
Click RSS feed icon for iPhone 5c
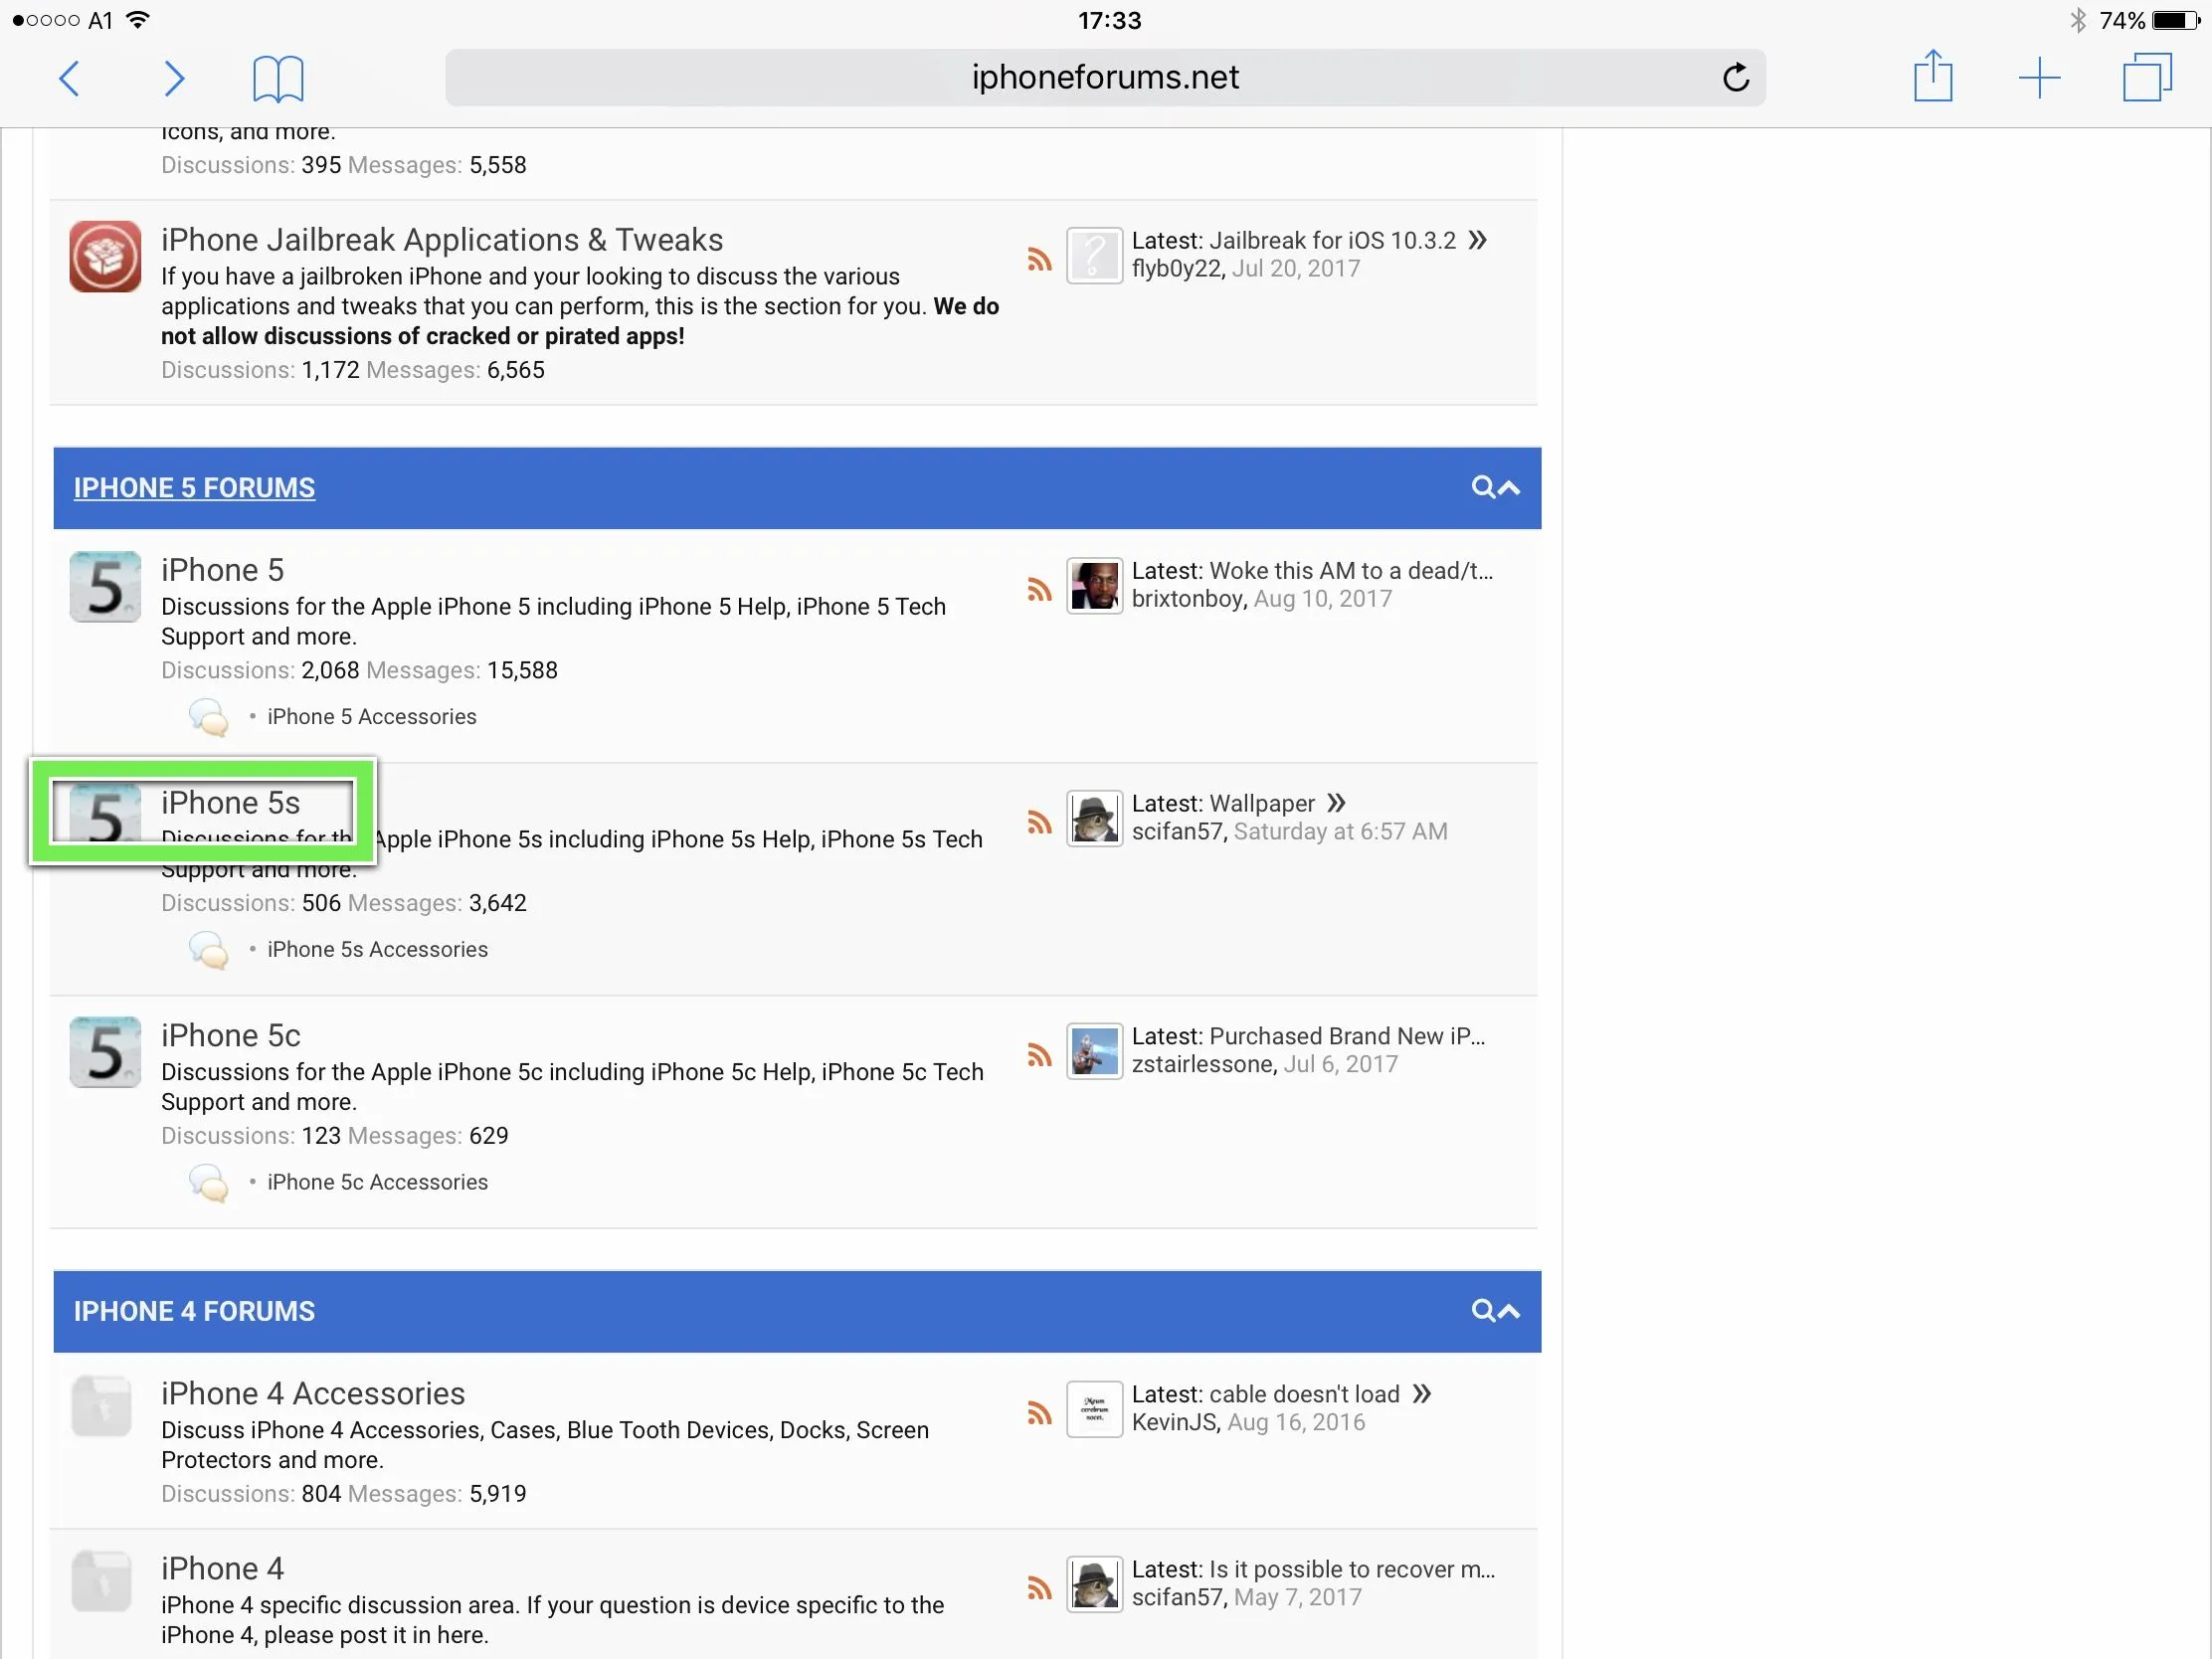coord(1039,1055)
